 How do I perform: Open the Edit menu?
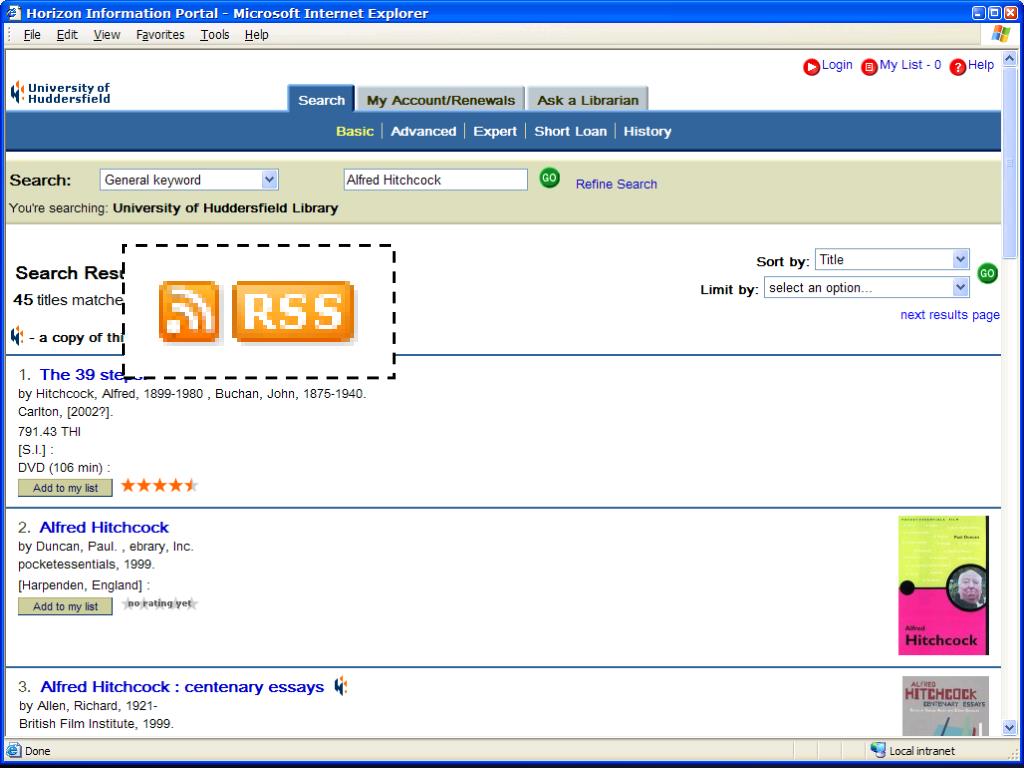[x=67, y=35]
